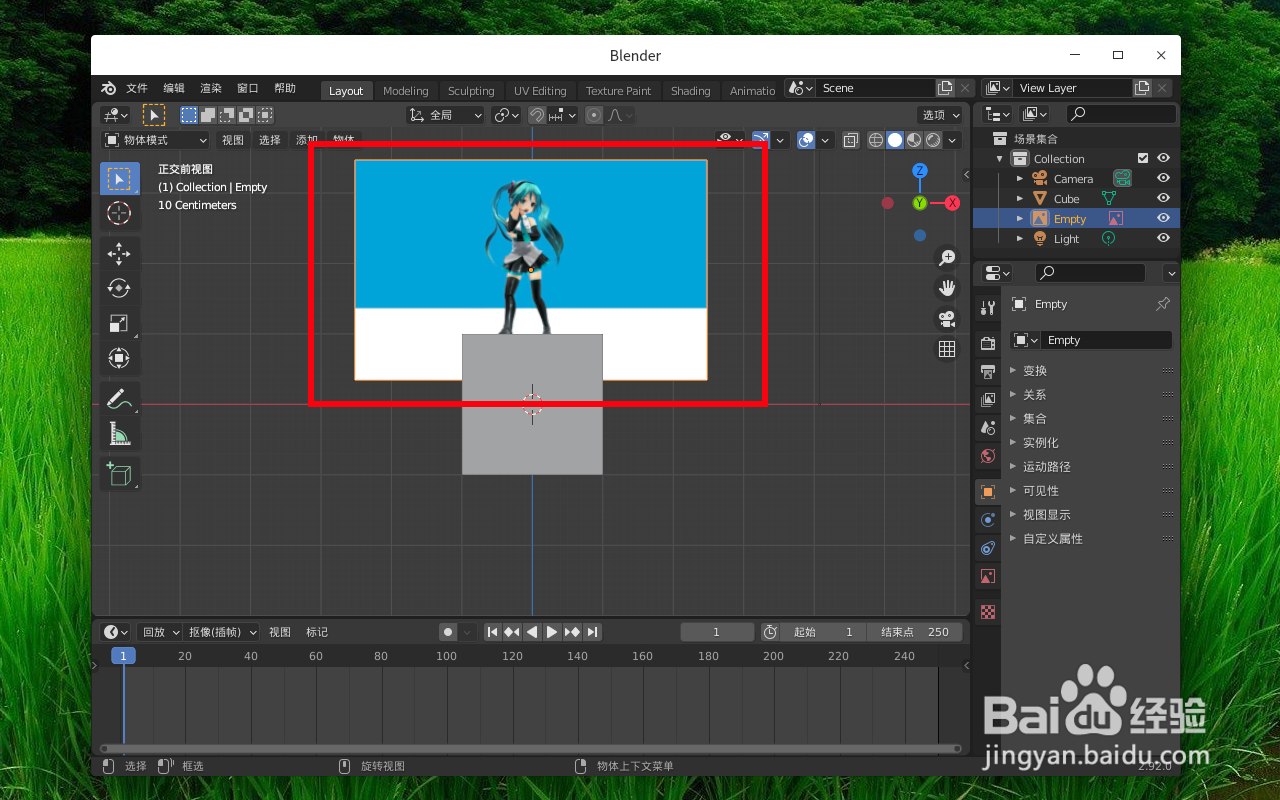Select the Move tool
This screenshot has height=800, width=1280.
[119, 253]
